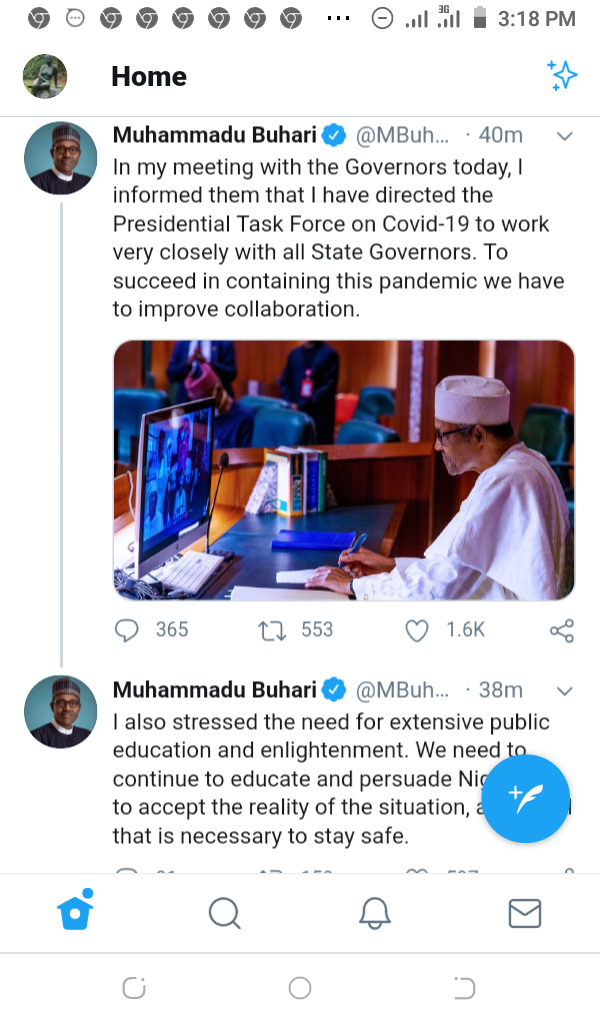Reply to the Governors meeting tweet
This screenshot has width=600, height=1024.
pyautogui.click(x=127, y=630)
